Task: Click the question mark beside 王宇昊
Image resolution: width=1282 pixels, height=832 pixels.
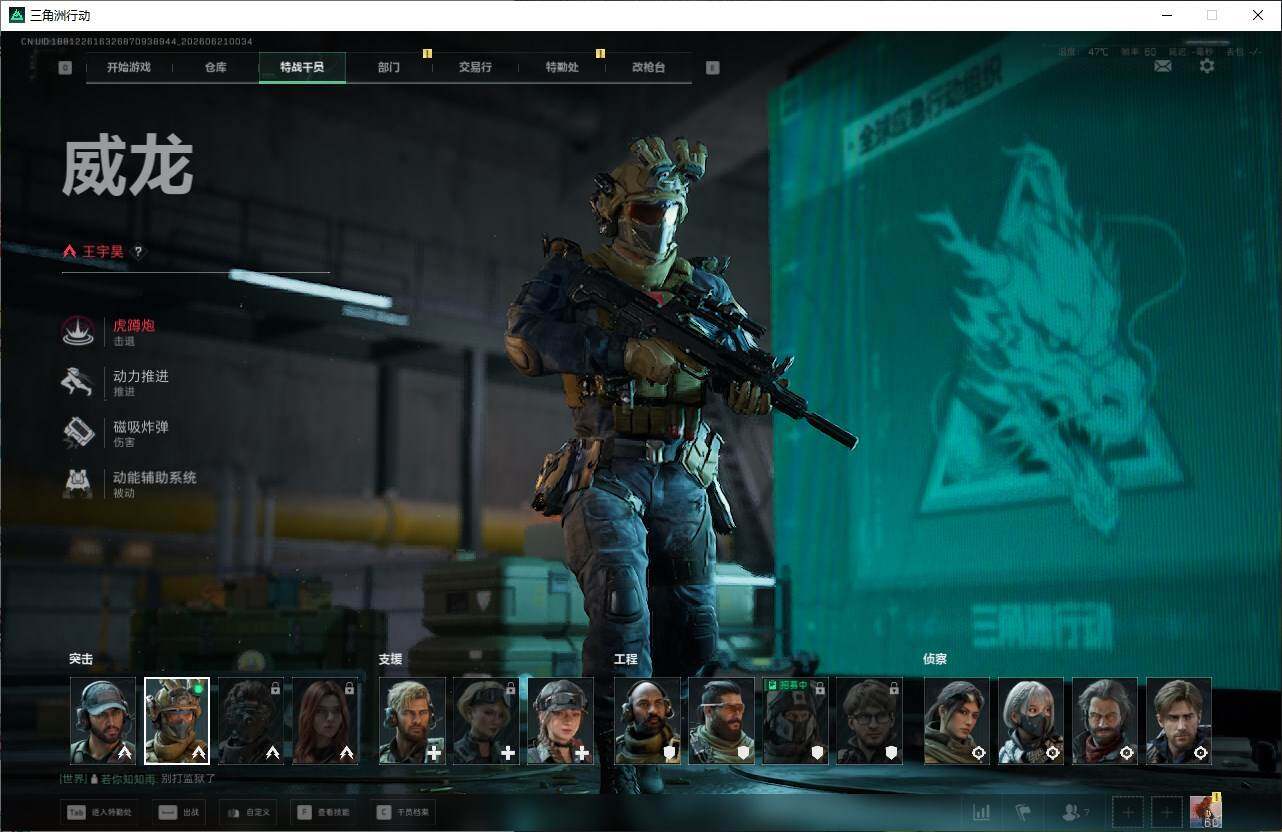Action: [138, 252]
